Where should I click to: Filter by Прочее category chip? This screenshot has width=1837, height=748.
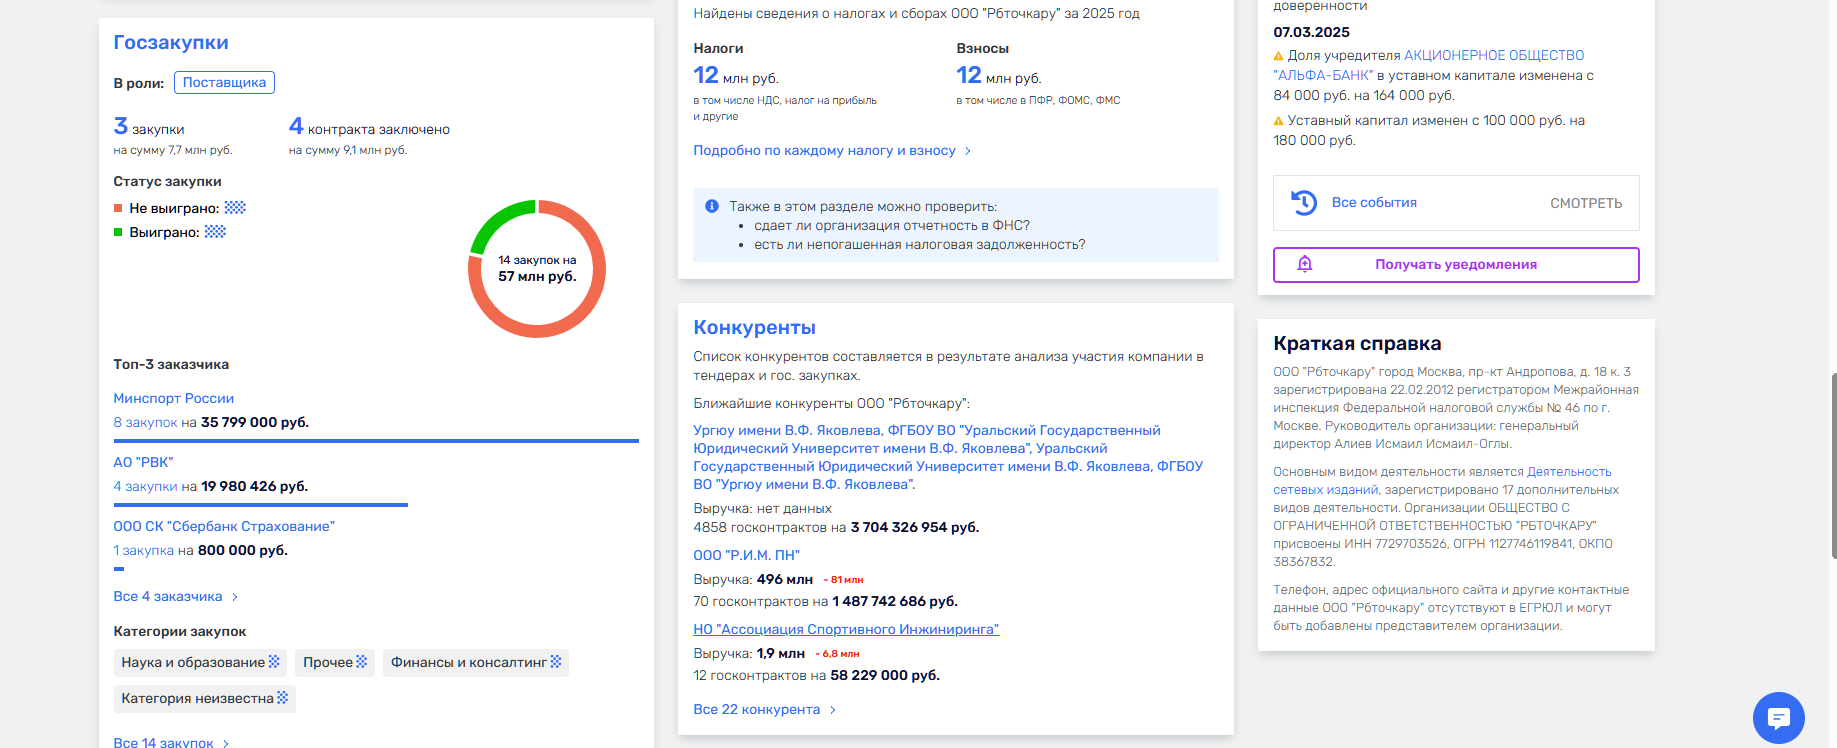[x=335, y=662]
